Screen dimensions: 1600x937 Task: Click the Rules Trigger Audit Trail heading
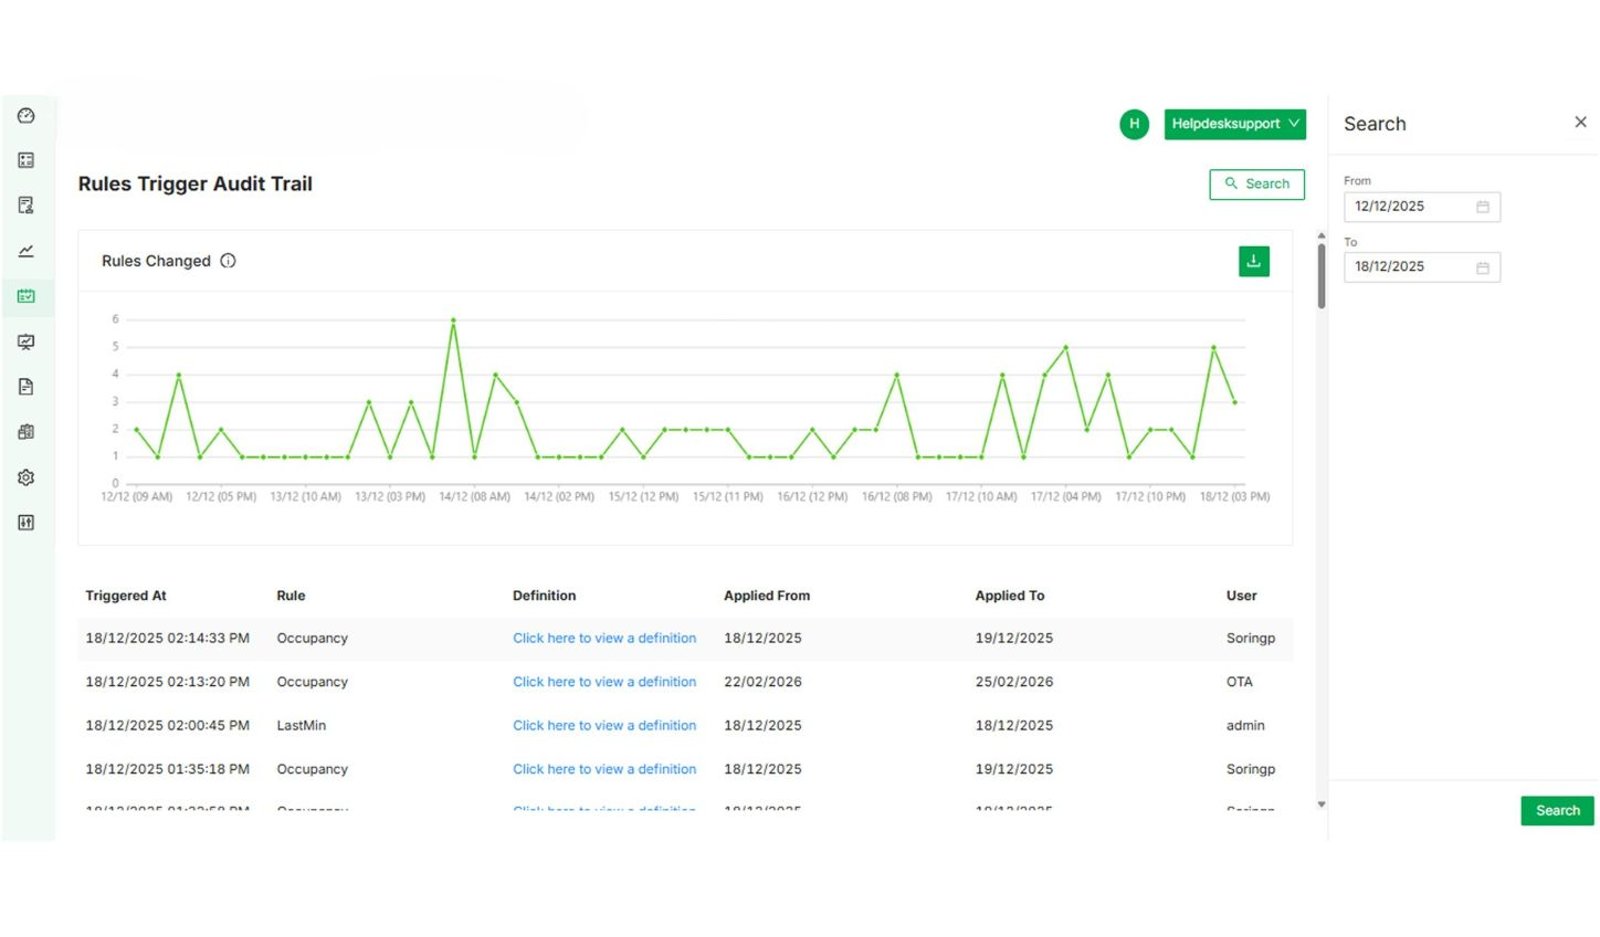click(195, 184)
